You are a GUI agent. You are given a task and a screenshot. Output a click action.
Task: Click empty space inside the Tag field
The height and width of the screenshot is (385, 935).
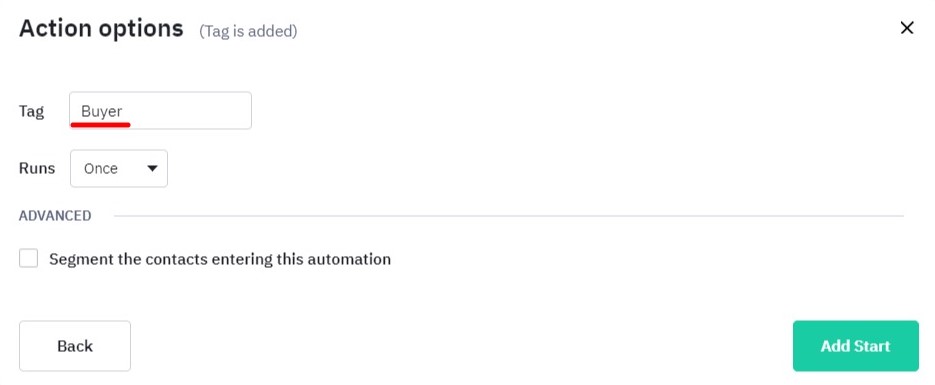tap(191, 111)
